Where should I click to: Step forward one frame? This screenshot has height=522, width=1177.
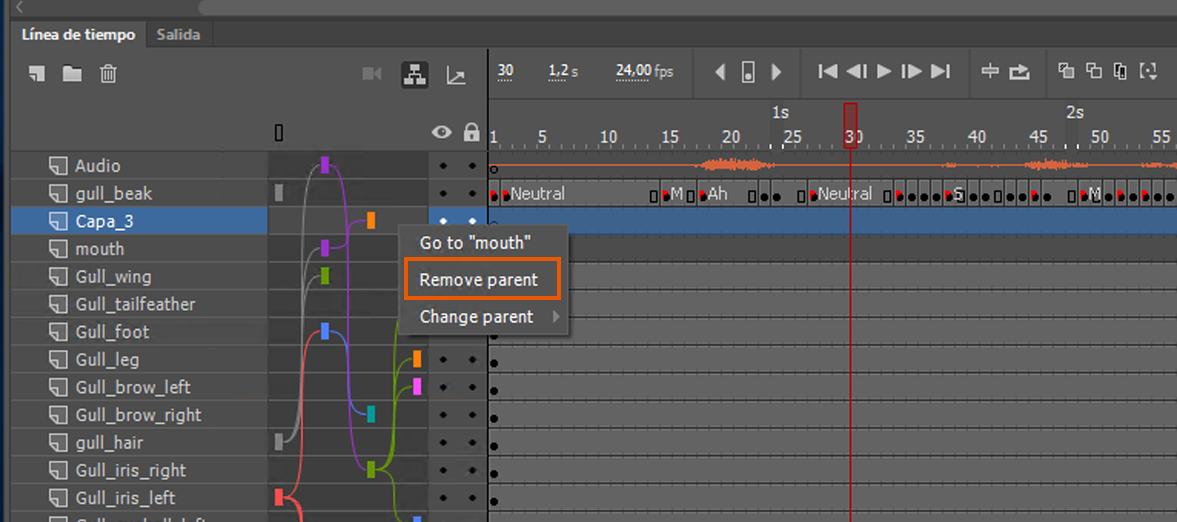point(912,71)
